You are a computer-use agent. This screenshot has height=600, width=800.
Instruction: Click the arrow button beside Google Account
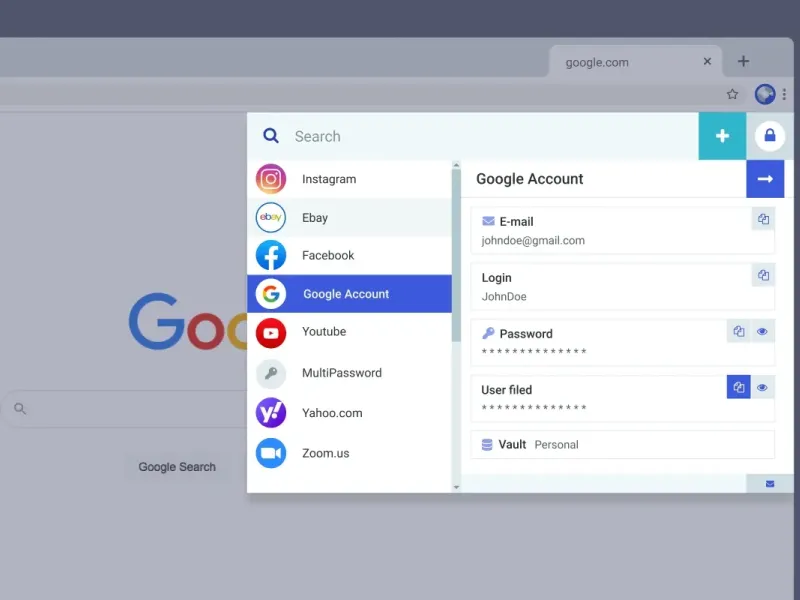[x=765, y=179]
